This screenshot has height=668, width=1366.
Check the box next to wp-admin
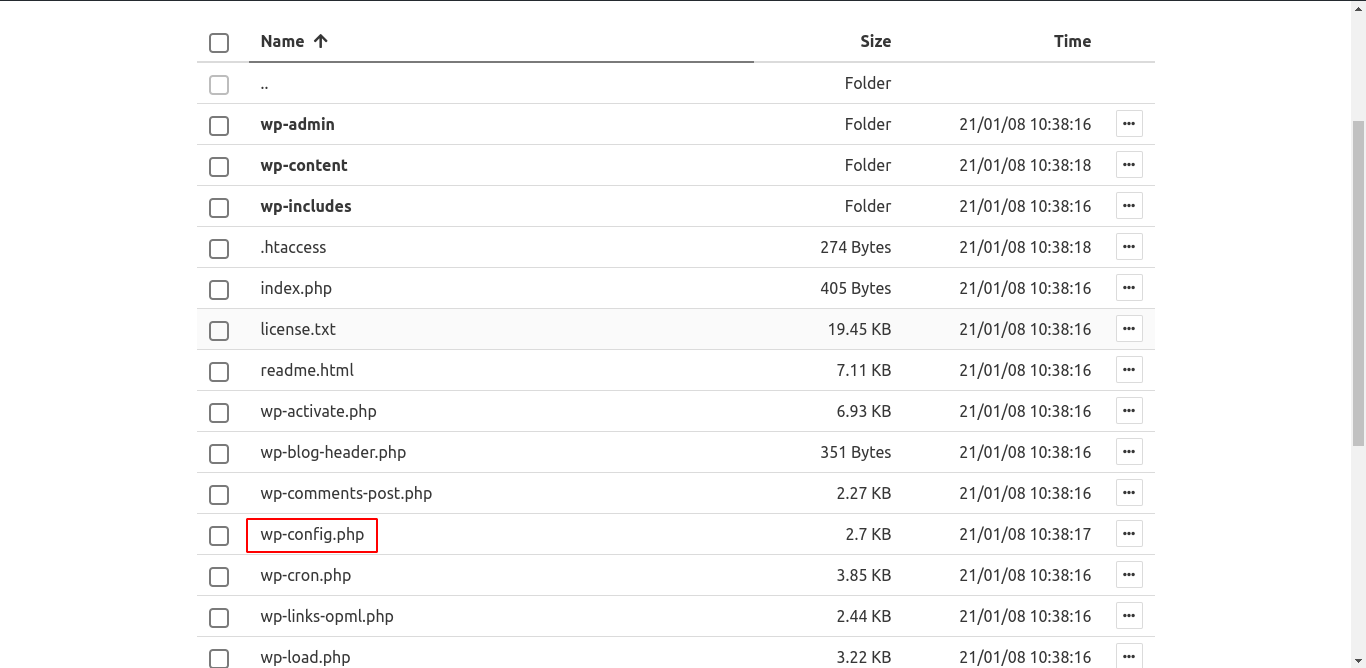[x=219, y=126]
